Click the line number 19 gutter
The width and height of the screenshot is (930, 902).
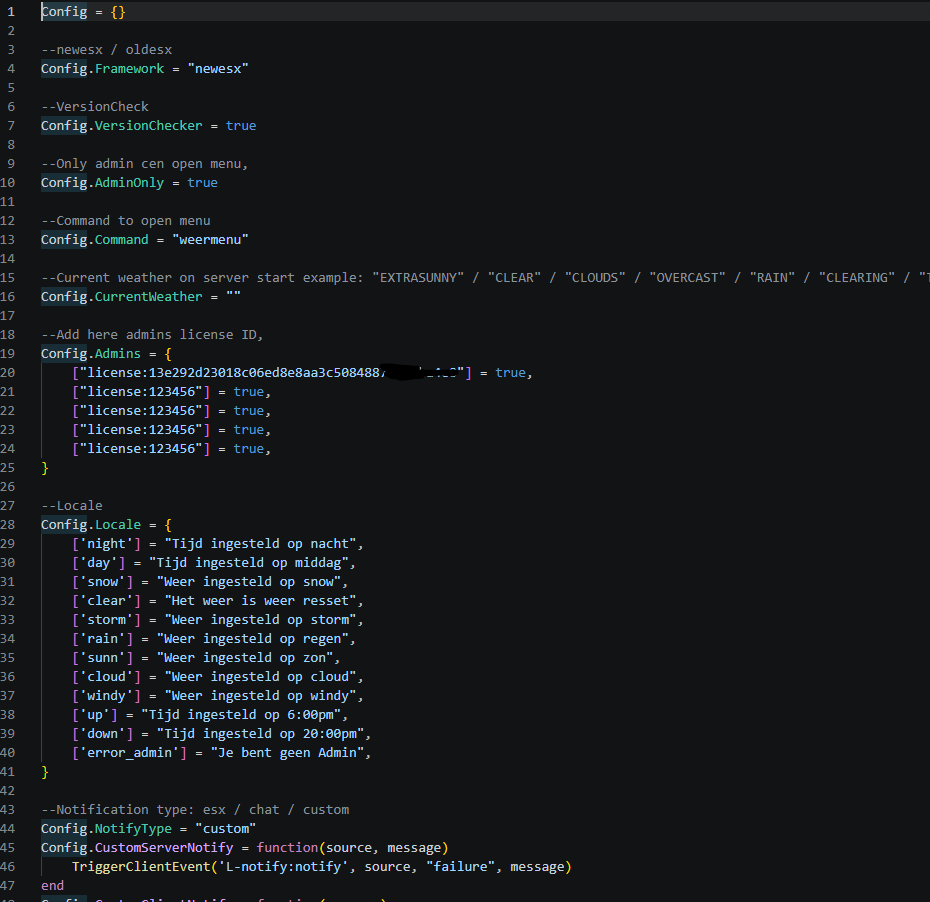coord(8,353)
